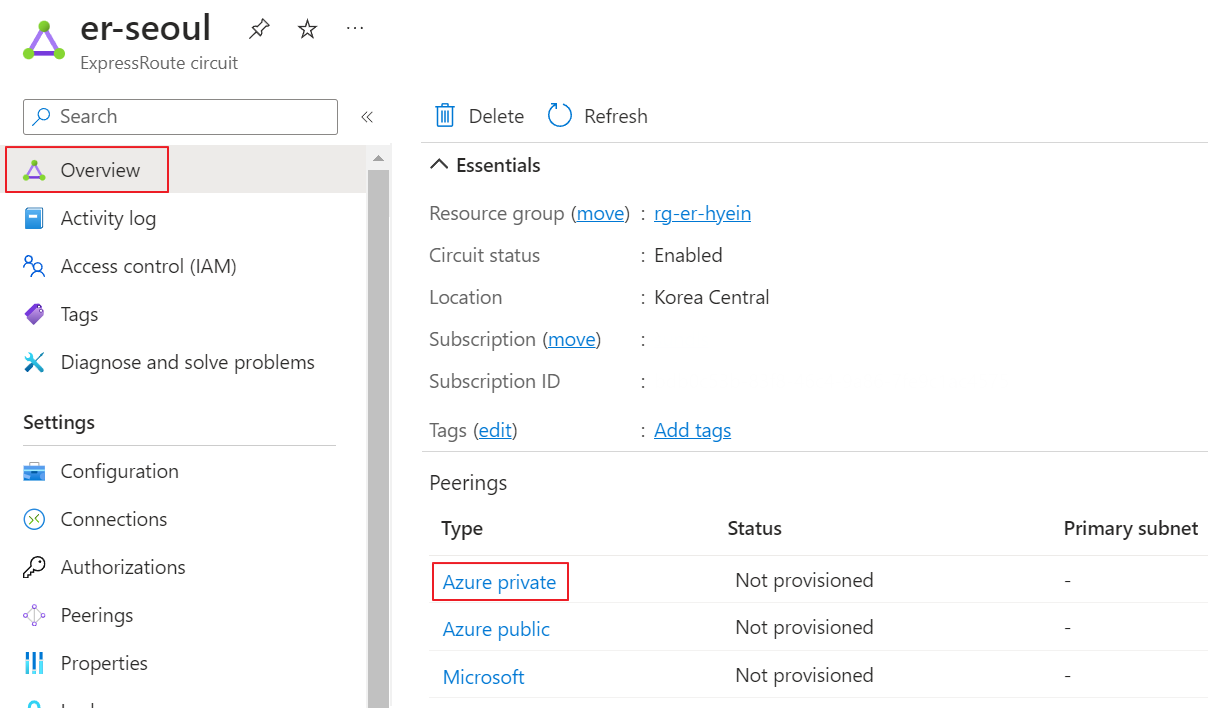1208x708 pixels.
Task: Click the Add tags link
Action: [x=692, y=430]
